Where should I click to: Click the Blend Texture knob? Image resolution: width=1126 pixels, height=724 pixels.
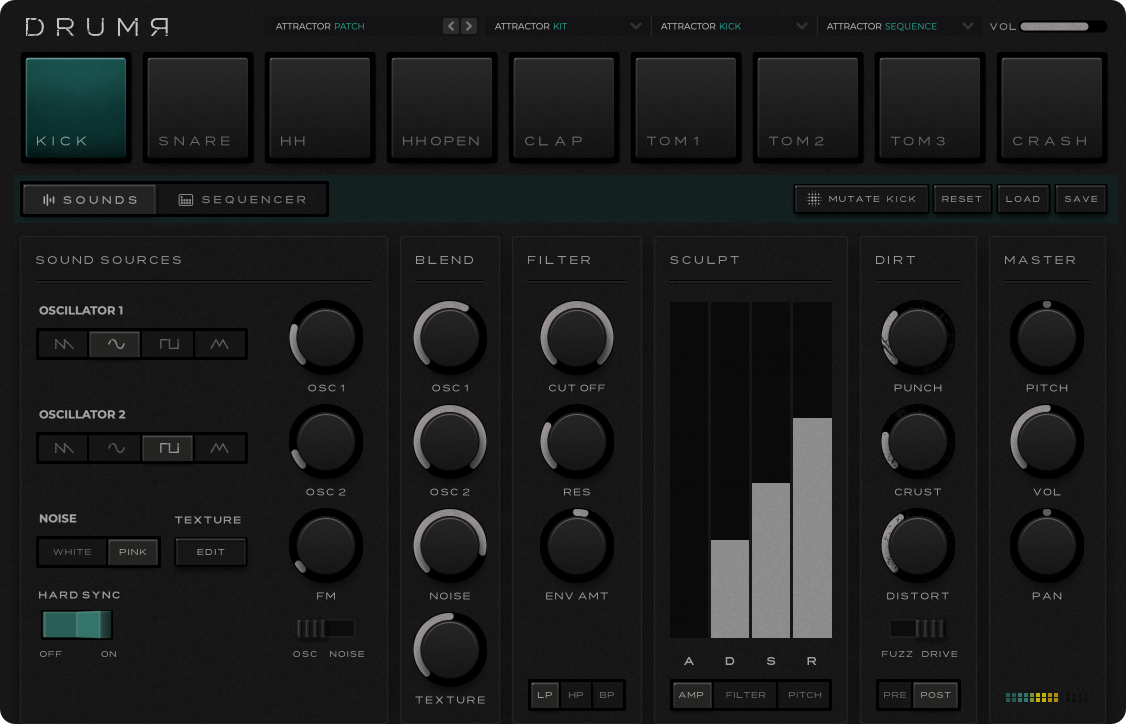click(450, 650)
